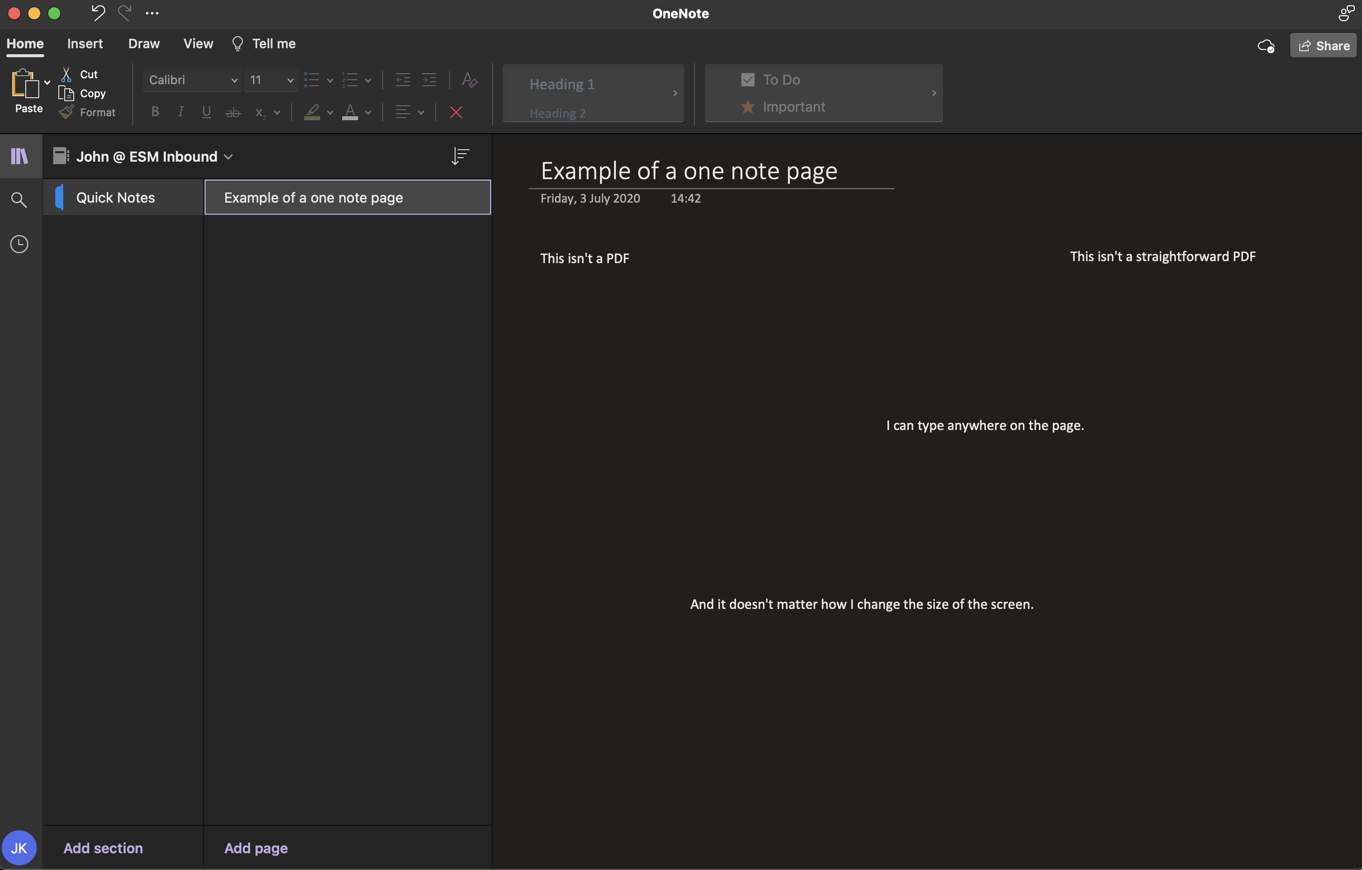Toggle underline formatting

207,112
